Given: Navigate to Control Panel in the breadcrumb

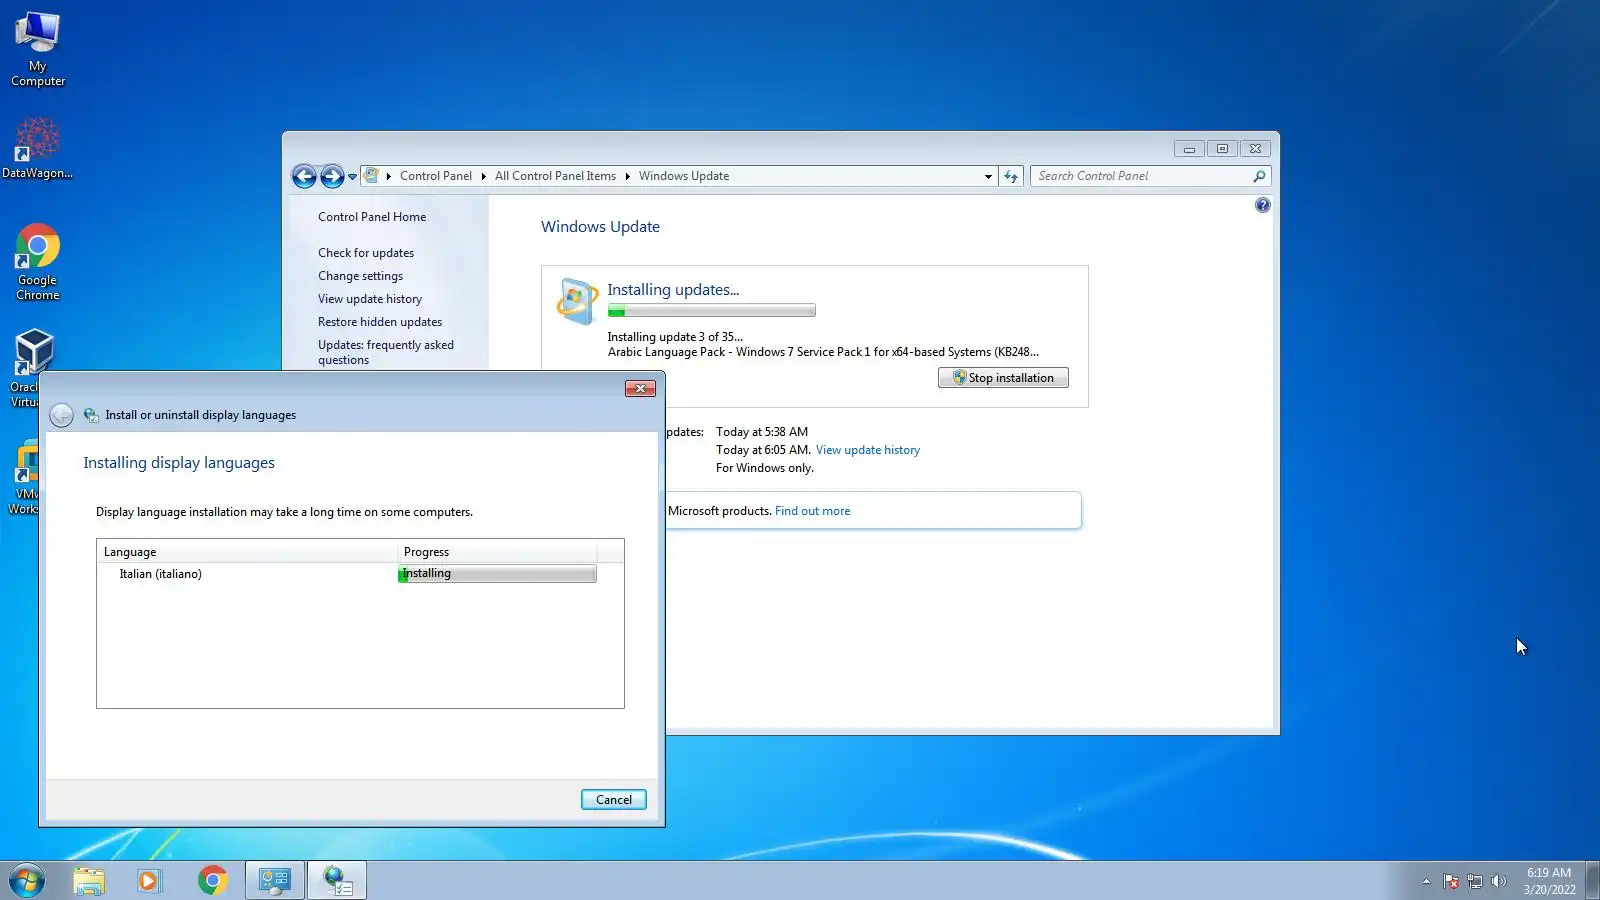Looking at the screenshot, I should tap(436, 176).
